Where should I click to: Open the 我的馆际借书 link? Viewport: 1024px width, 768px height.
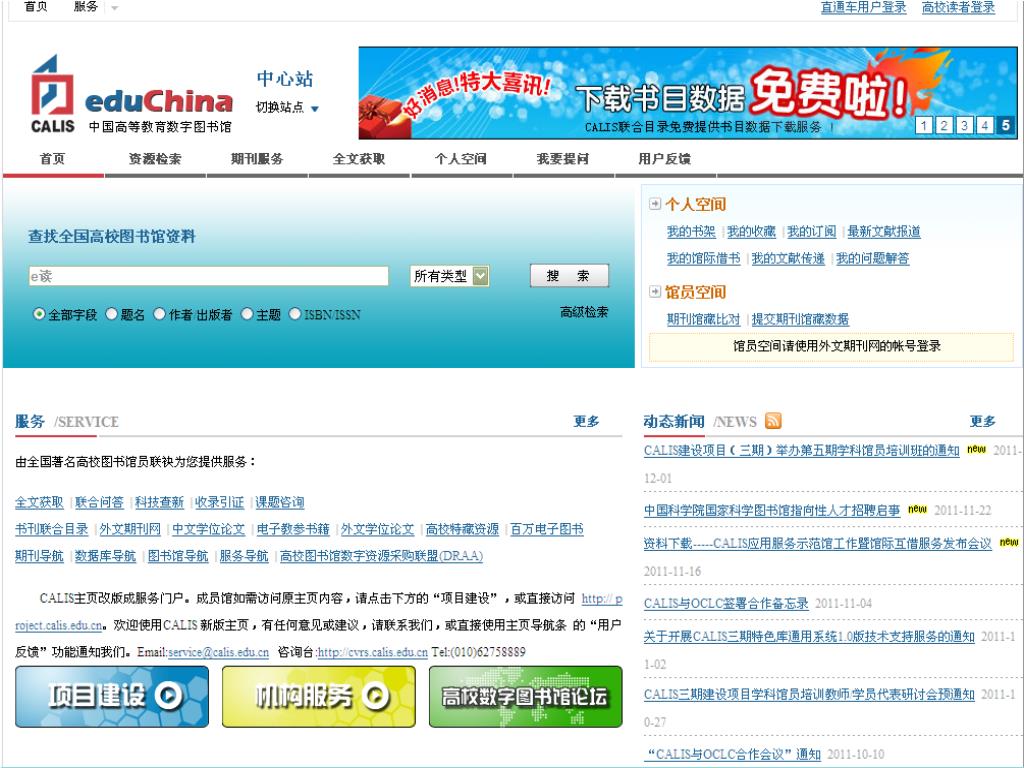(x=703, y=258)
